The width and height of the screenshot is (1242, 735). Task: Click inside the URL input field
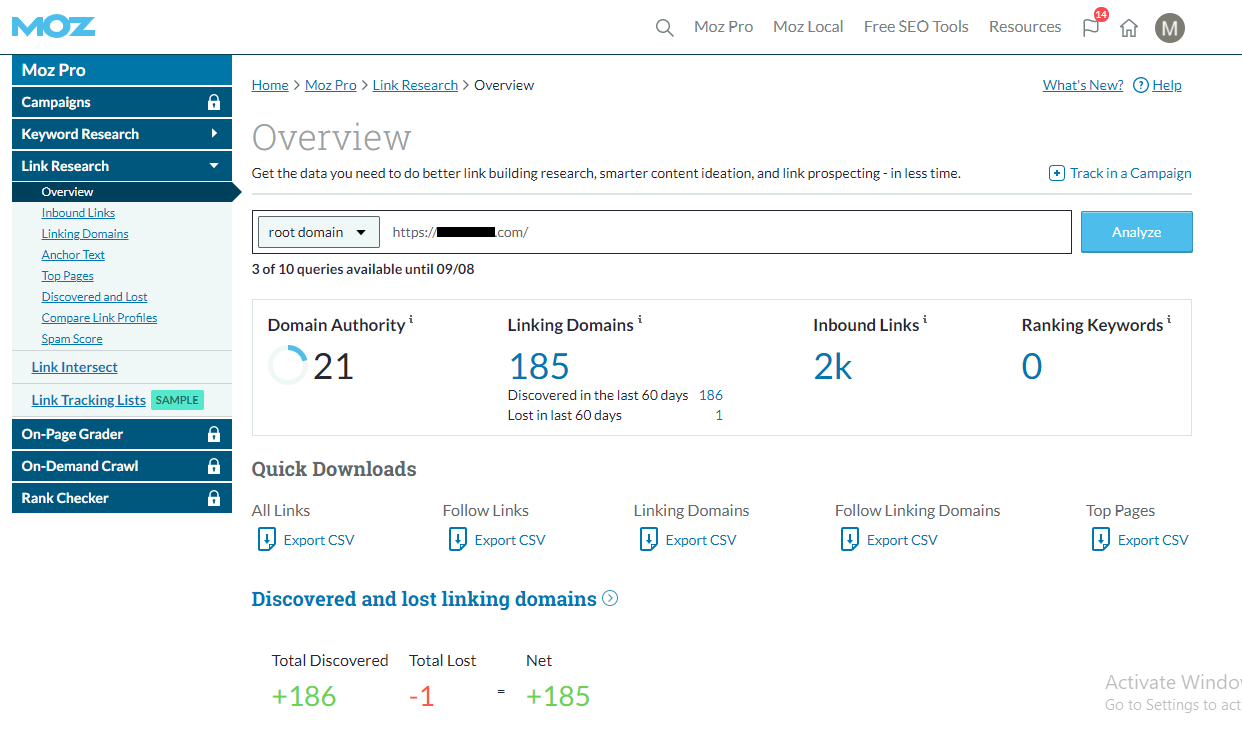(x=728, y=232)
